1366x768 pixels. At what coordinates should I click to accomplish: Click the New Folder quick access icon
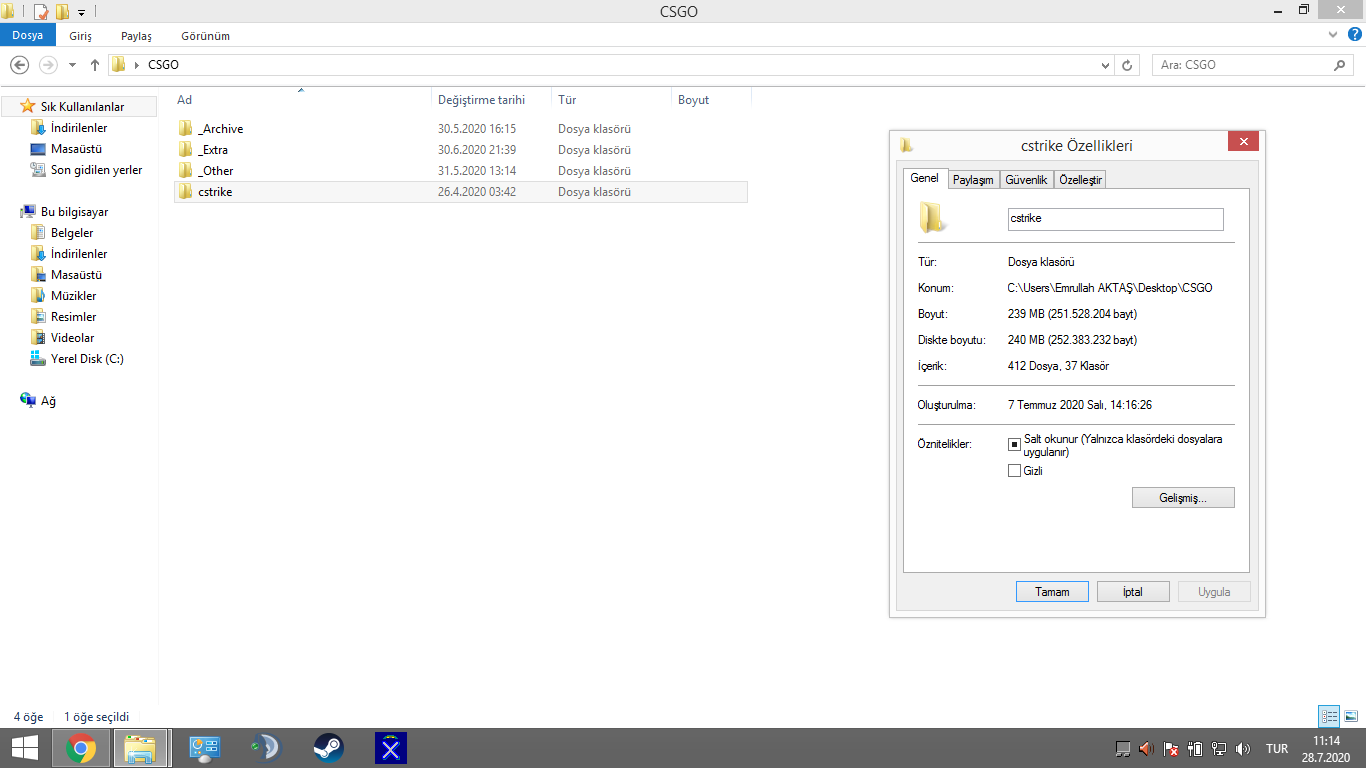pyautogui.click(x=62, y=12)
